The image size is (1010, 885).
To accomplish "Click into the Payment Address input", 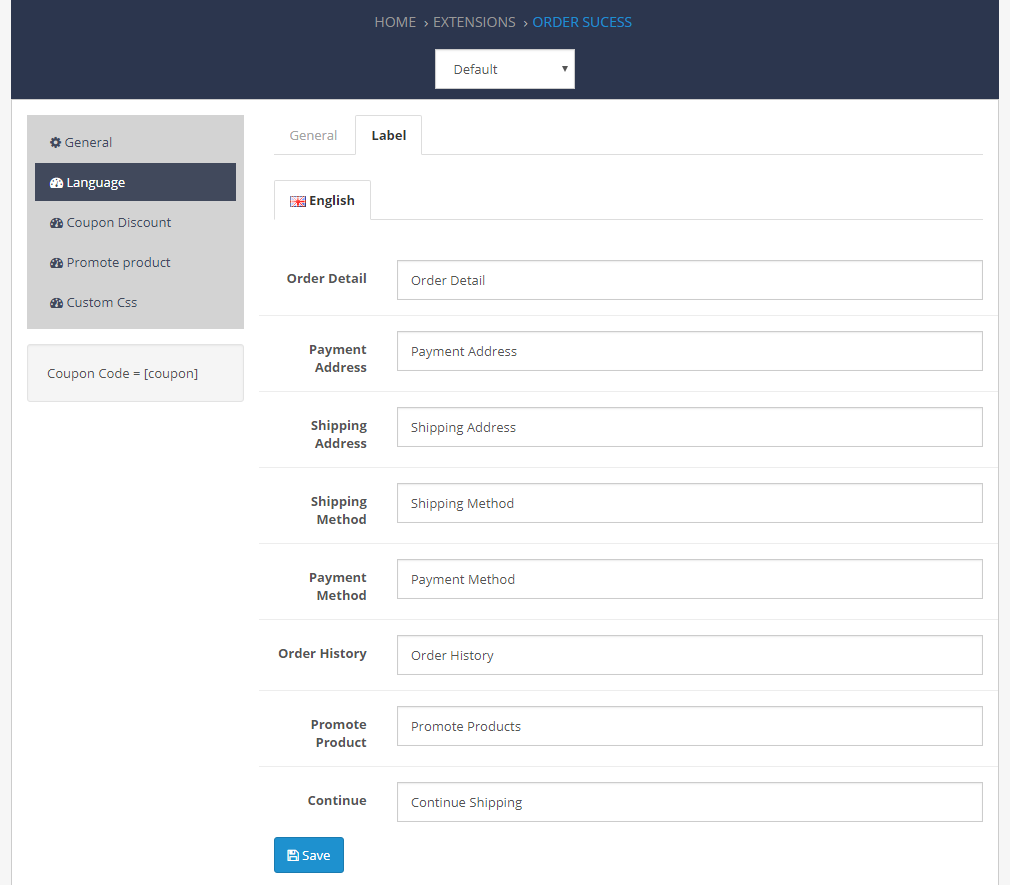I will click(x=689, y=351).
